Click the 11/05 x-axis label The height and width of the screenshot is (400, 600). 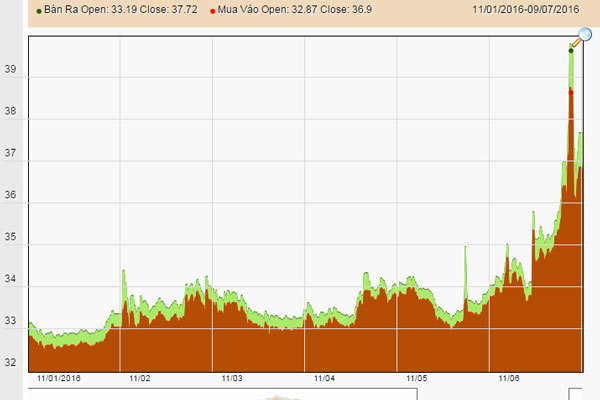[x=416, y=380]
